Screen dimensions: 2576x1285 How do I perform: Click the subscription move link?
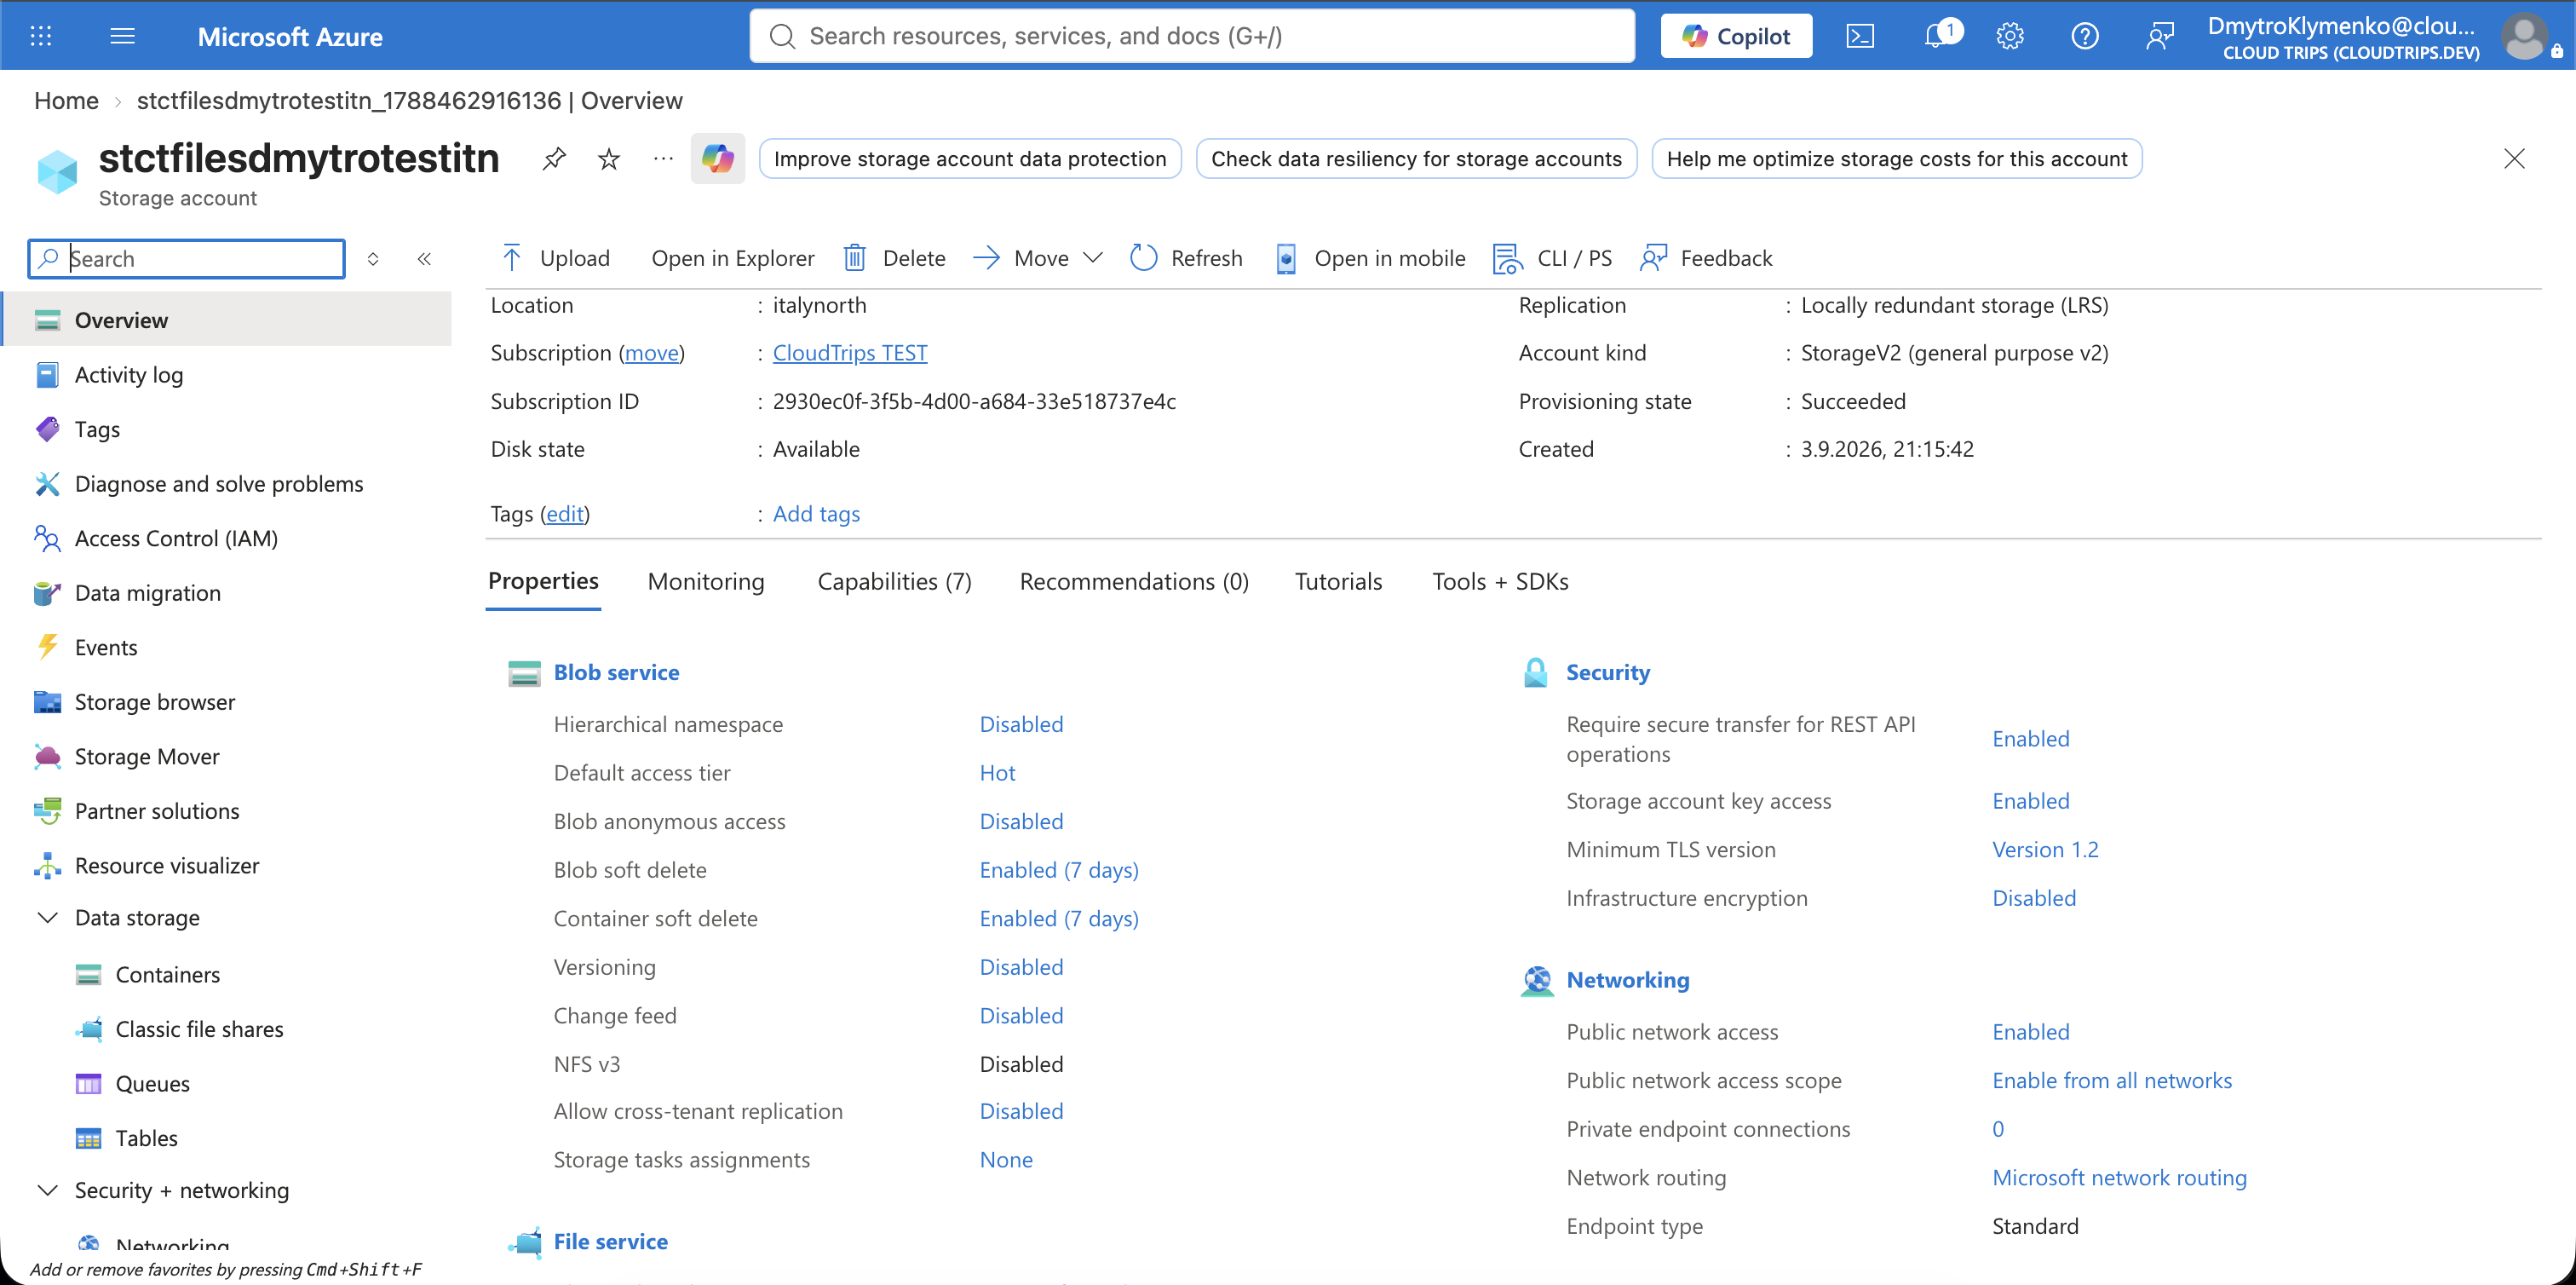[652, 353]
